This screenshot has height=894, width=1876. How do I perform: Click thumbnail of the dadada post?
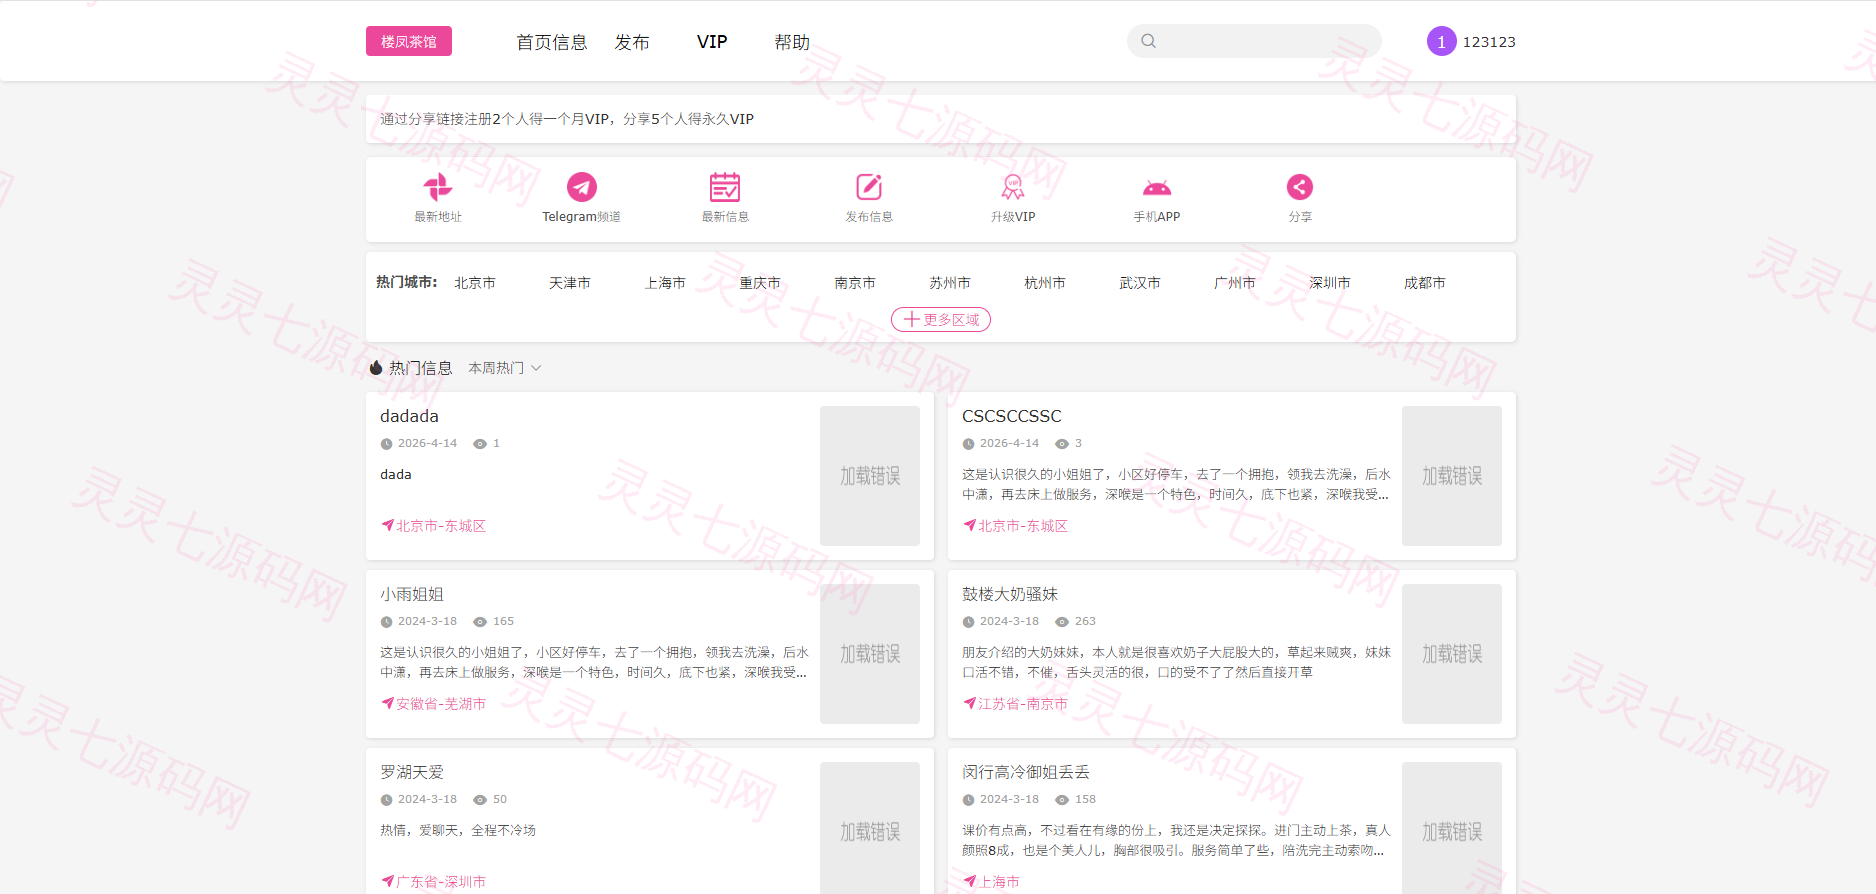click(870, 476)
